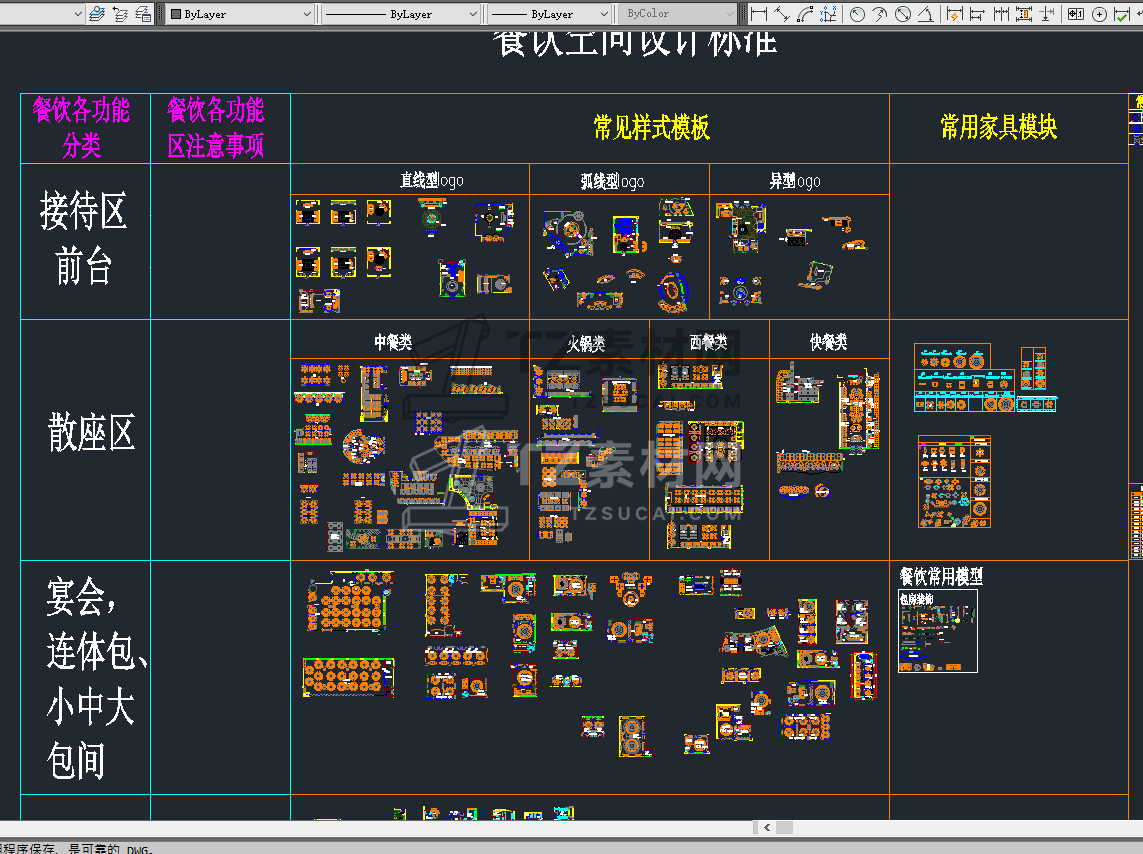The image size is (1143, 854).
Task: Open the Layer States Manager icon
Action: tap(144, 13)
